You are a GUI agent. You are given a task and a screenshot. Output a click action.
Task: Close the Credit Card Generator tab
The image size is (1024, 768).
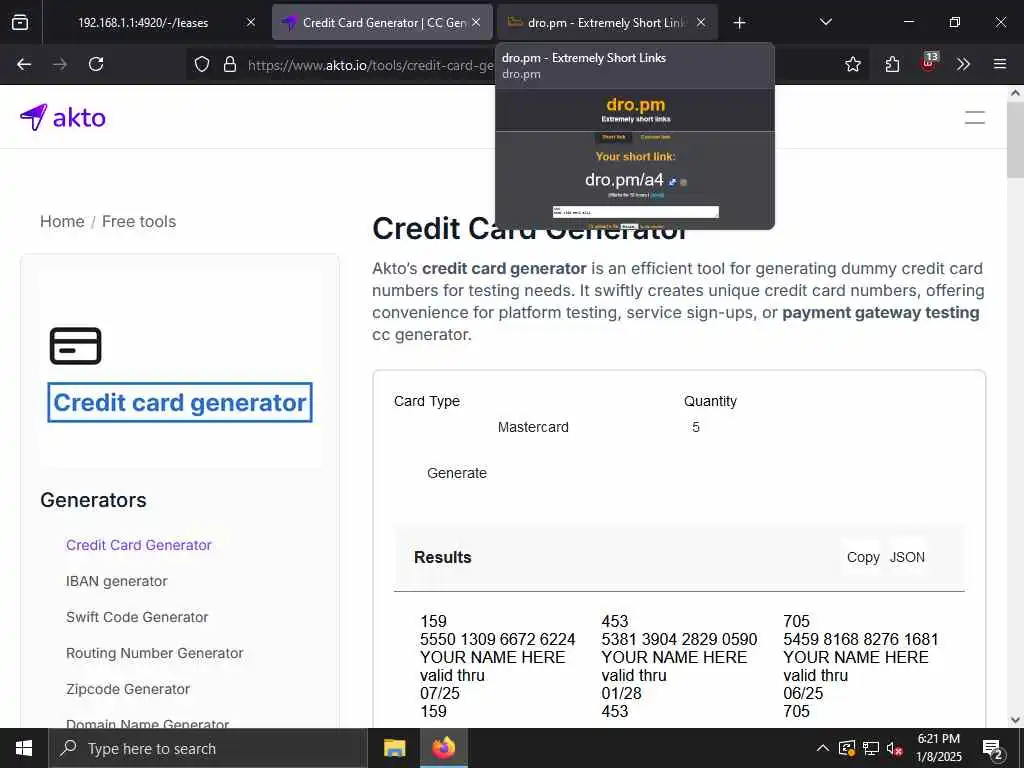pos(476,22)
